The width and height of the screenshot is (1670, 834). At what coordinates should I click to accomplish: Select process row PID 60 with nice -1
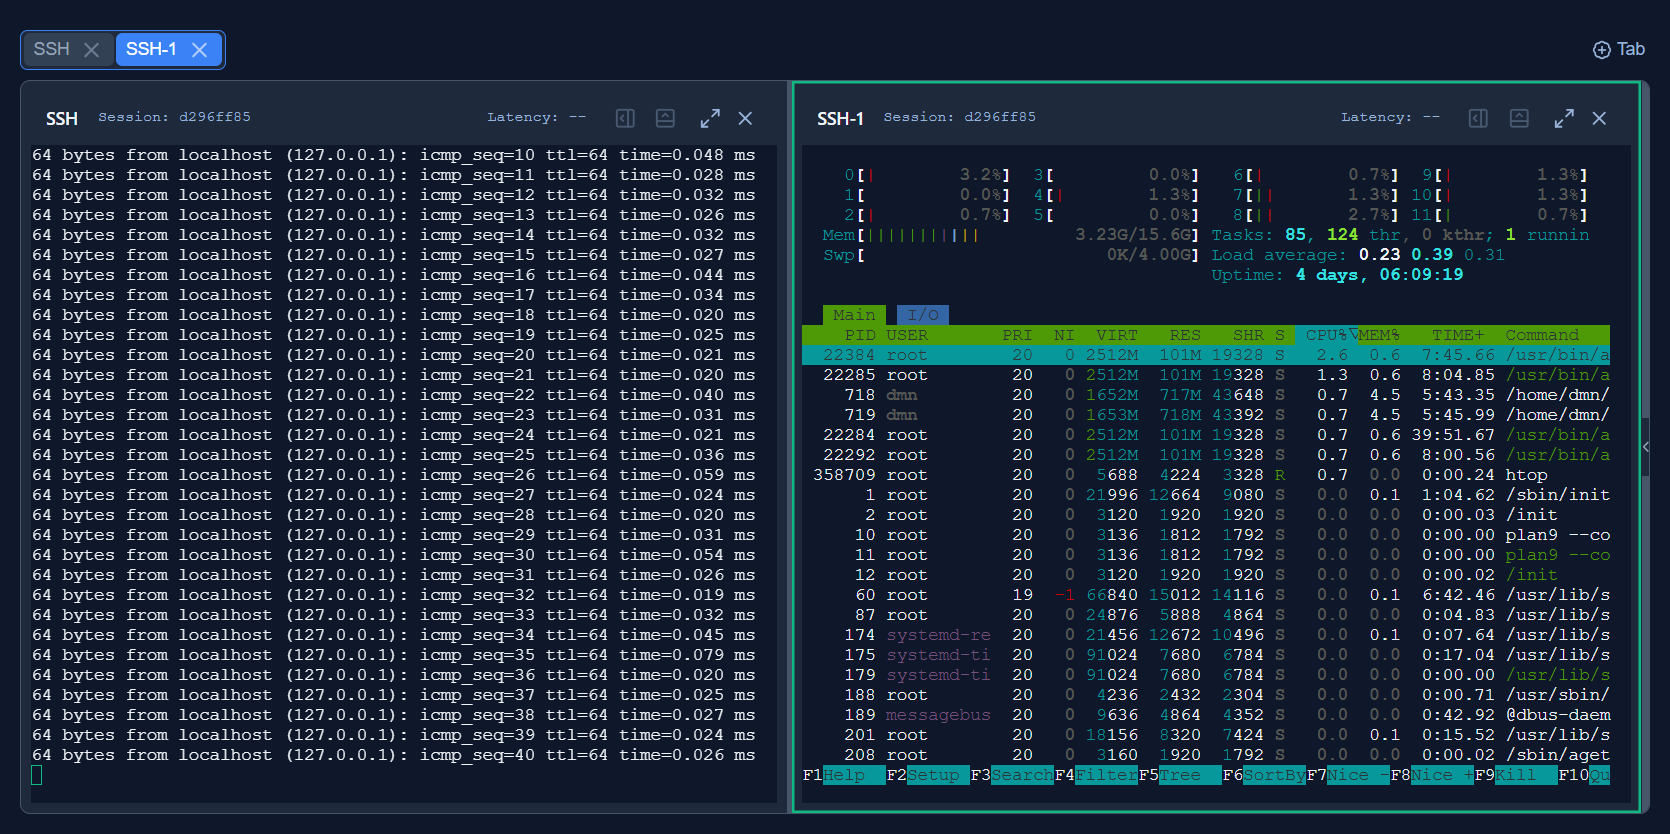click(1206, 595)
